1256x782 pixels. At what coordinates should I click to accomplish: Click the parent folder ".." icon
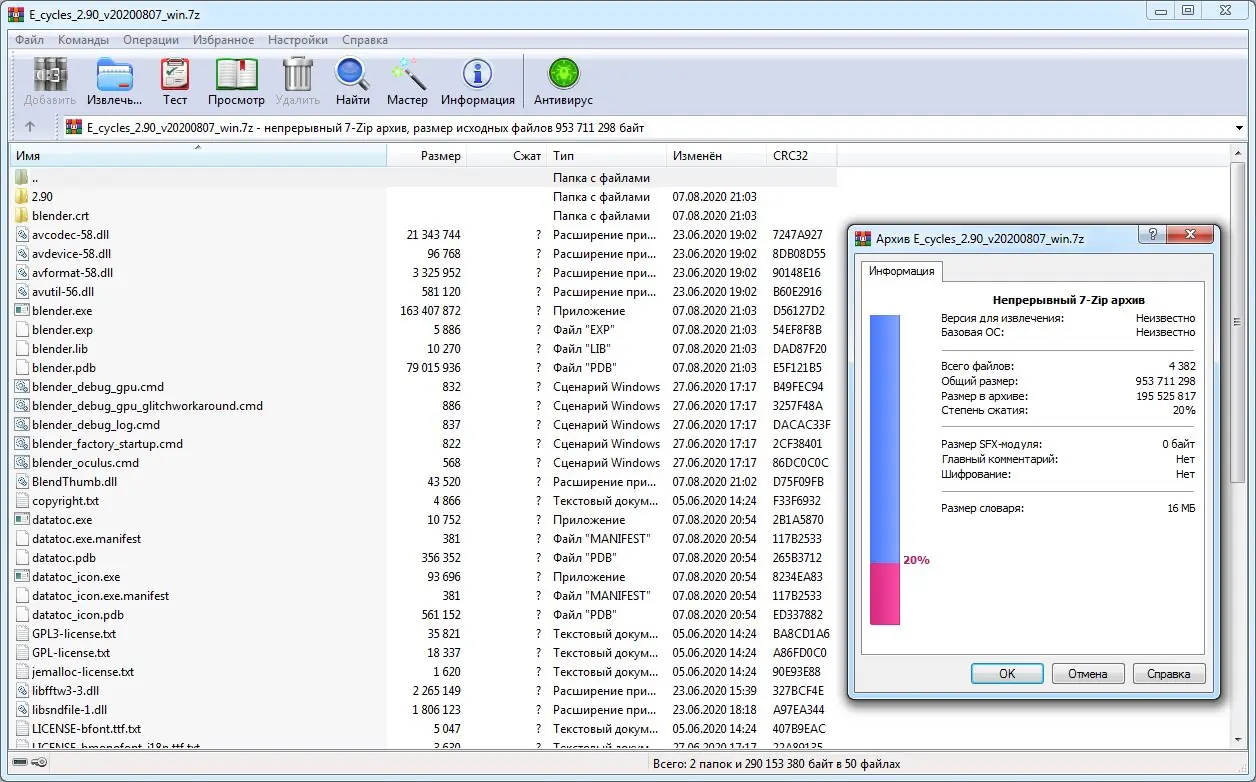point(23,178)
